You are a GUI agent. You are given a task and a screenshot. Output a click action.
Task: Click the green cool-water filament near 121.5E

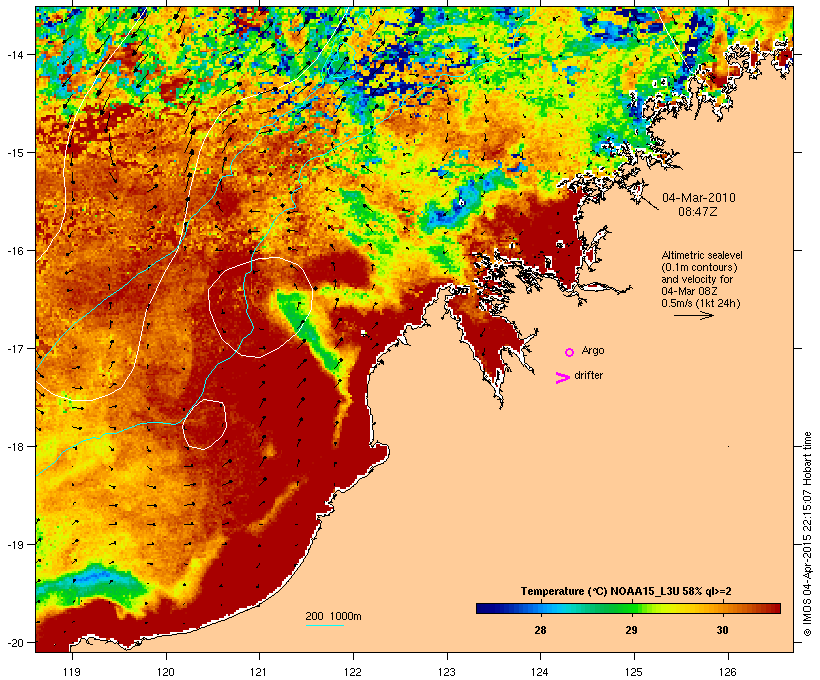[309, 332]
